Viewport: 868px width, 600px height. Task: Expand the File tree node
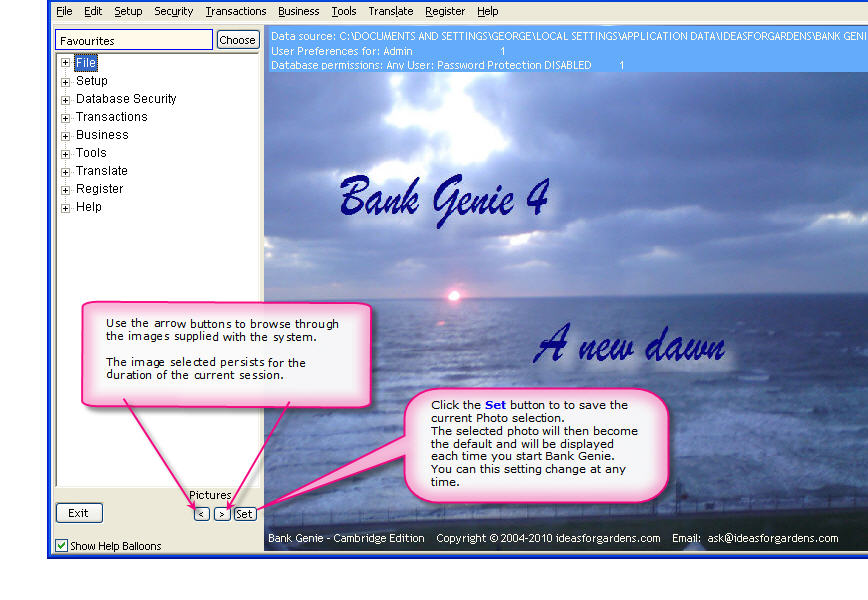[x=65, y=63]
